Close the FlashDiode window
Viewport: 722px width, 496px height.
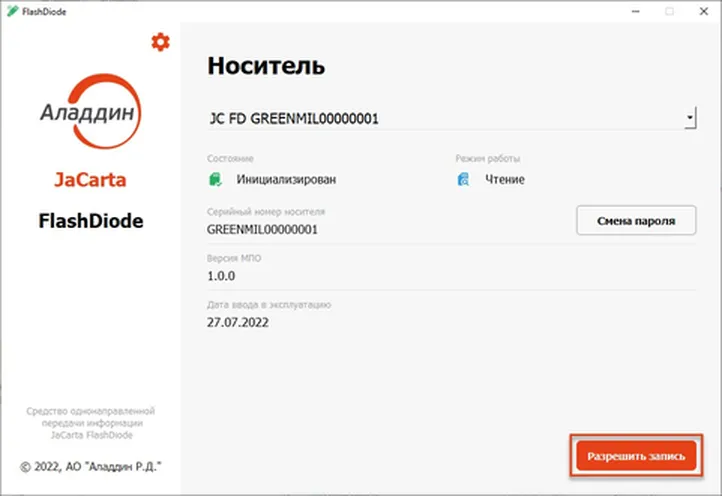point(704,12)
